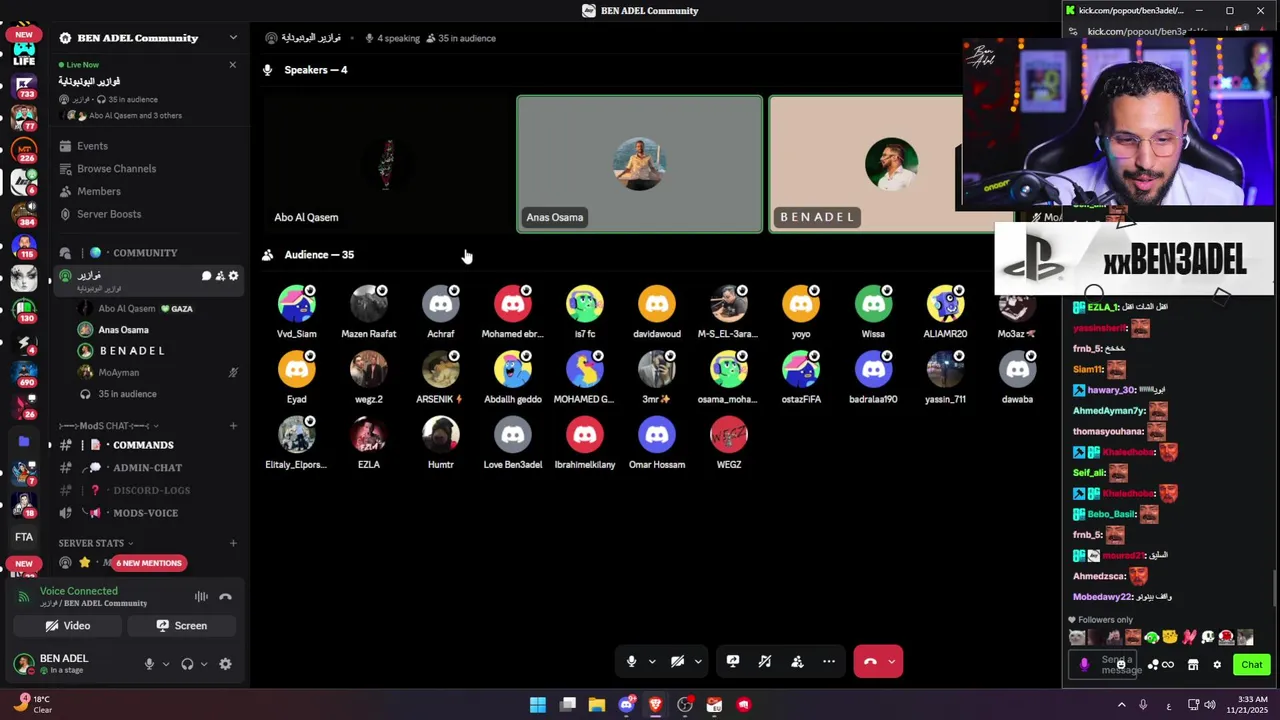Dismiss the Live Now stage banner
The image size is (1280, 720).
point(232,65)
